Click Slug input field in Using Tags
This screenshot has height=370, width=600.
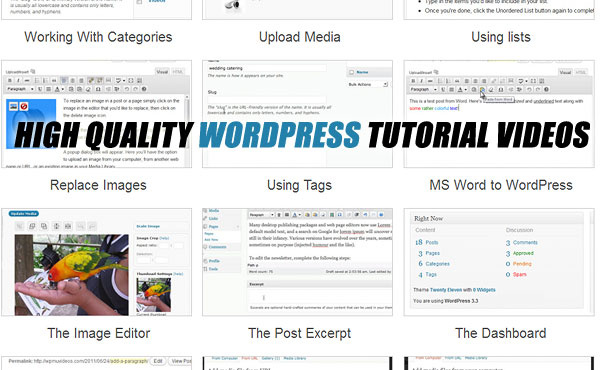pos(267,99)
